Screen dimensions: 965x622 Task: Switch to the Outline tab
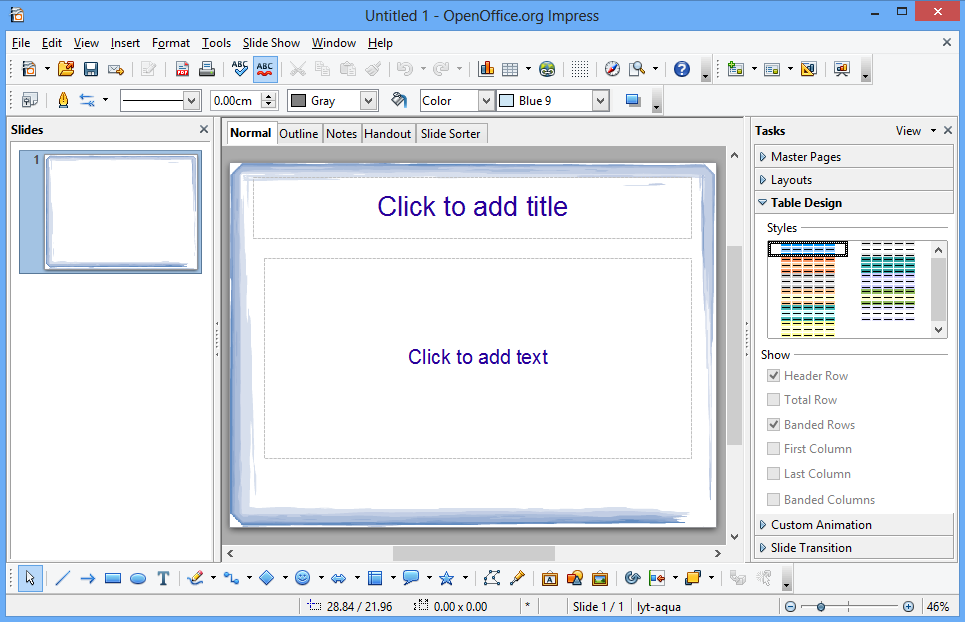point(298,133)
